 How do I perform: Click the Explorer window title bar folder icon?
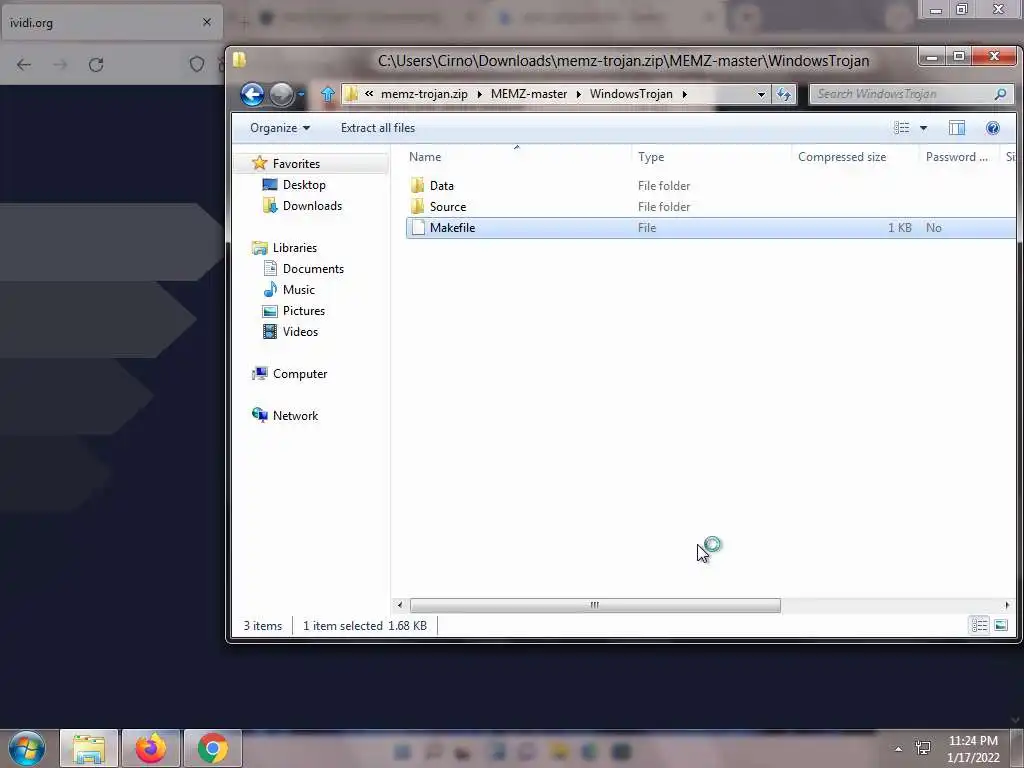[239, 60]
